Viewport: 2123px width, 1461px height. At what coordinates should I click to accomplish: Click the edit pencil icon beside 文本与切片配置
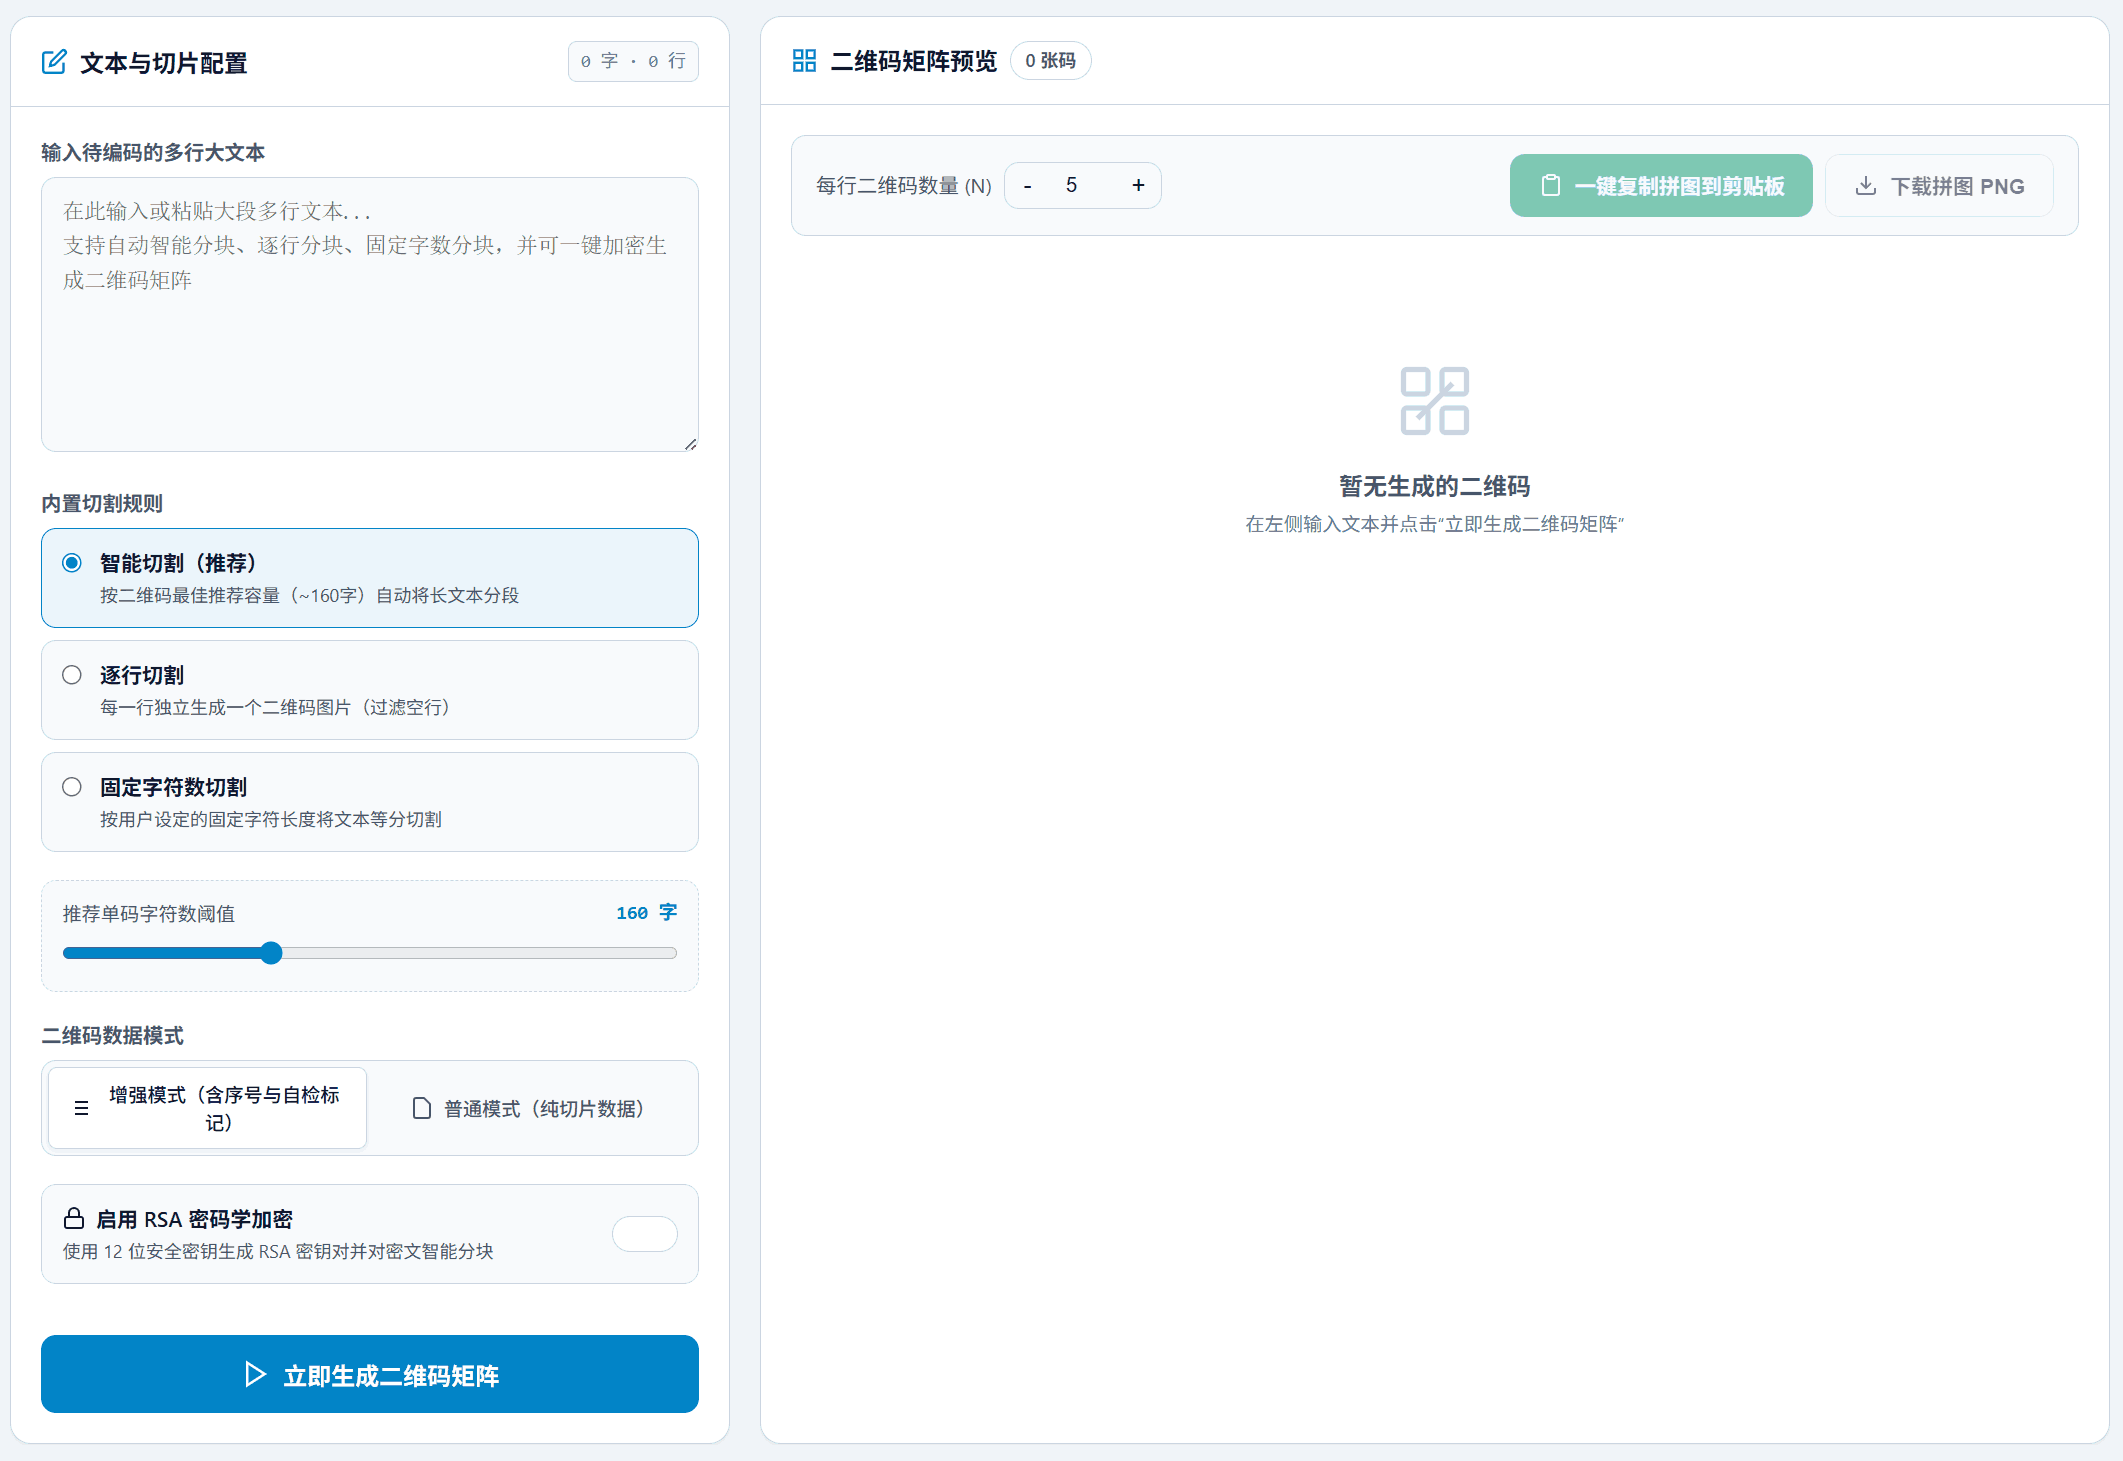(x=54, y=62)
